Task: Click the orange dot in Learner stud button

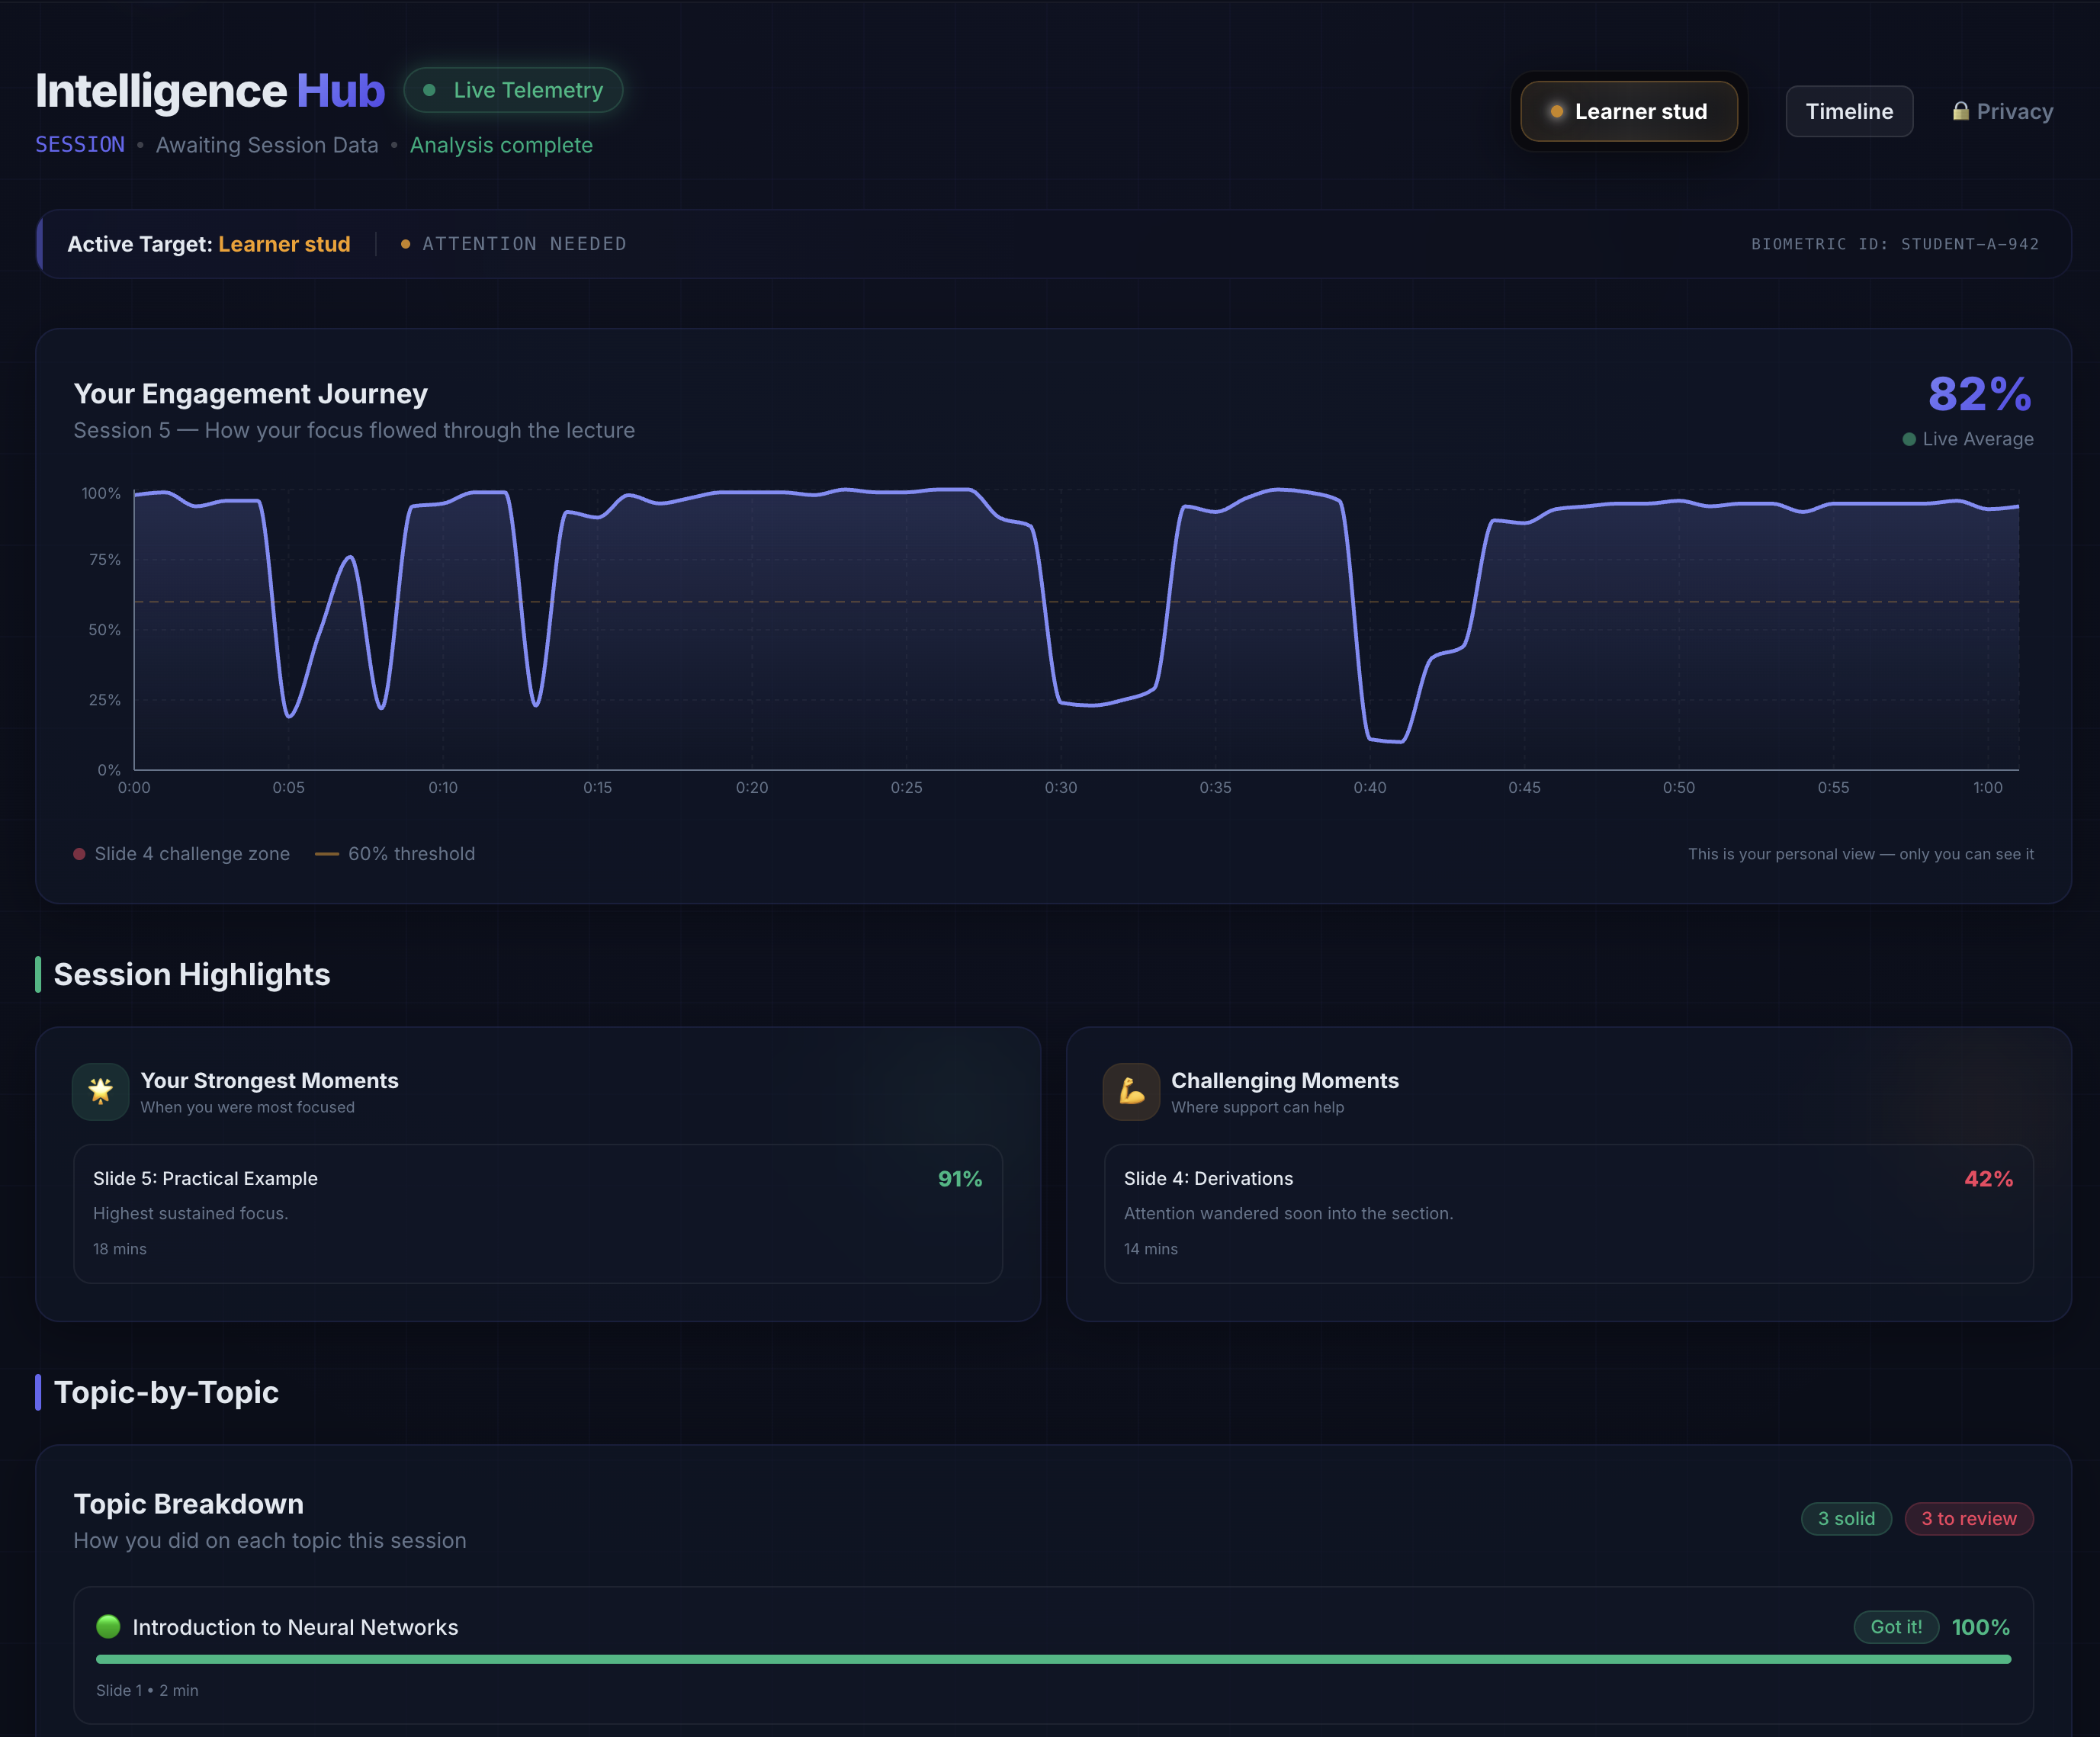Action: pyautogui.click(x=1556, y=111)
